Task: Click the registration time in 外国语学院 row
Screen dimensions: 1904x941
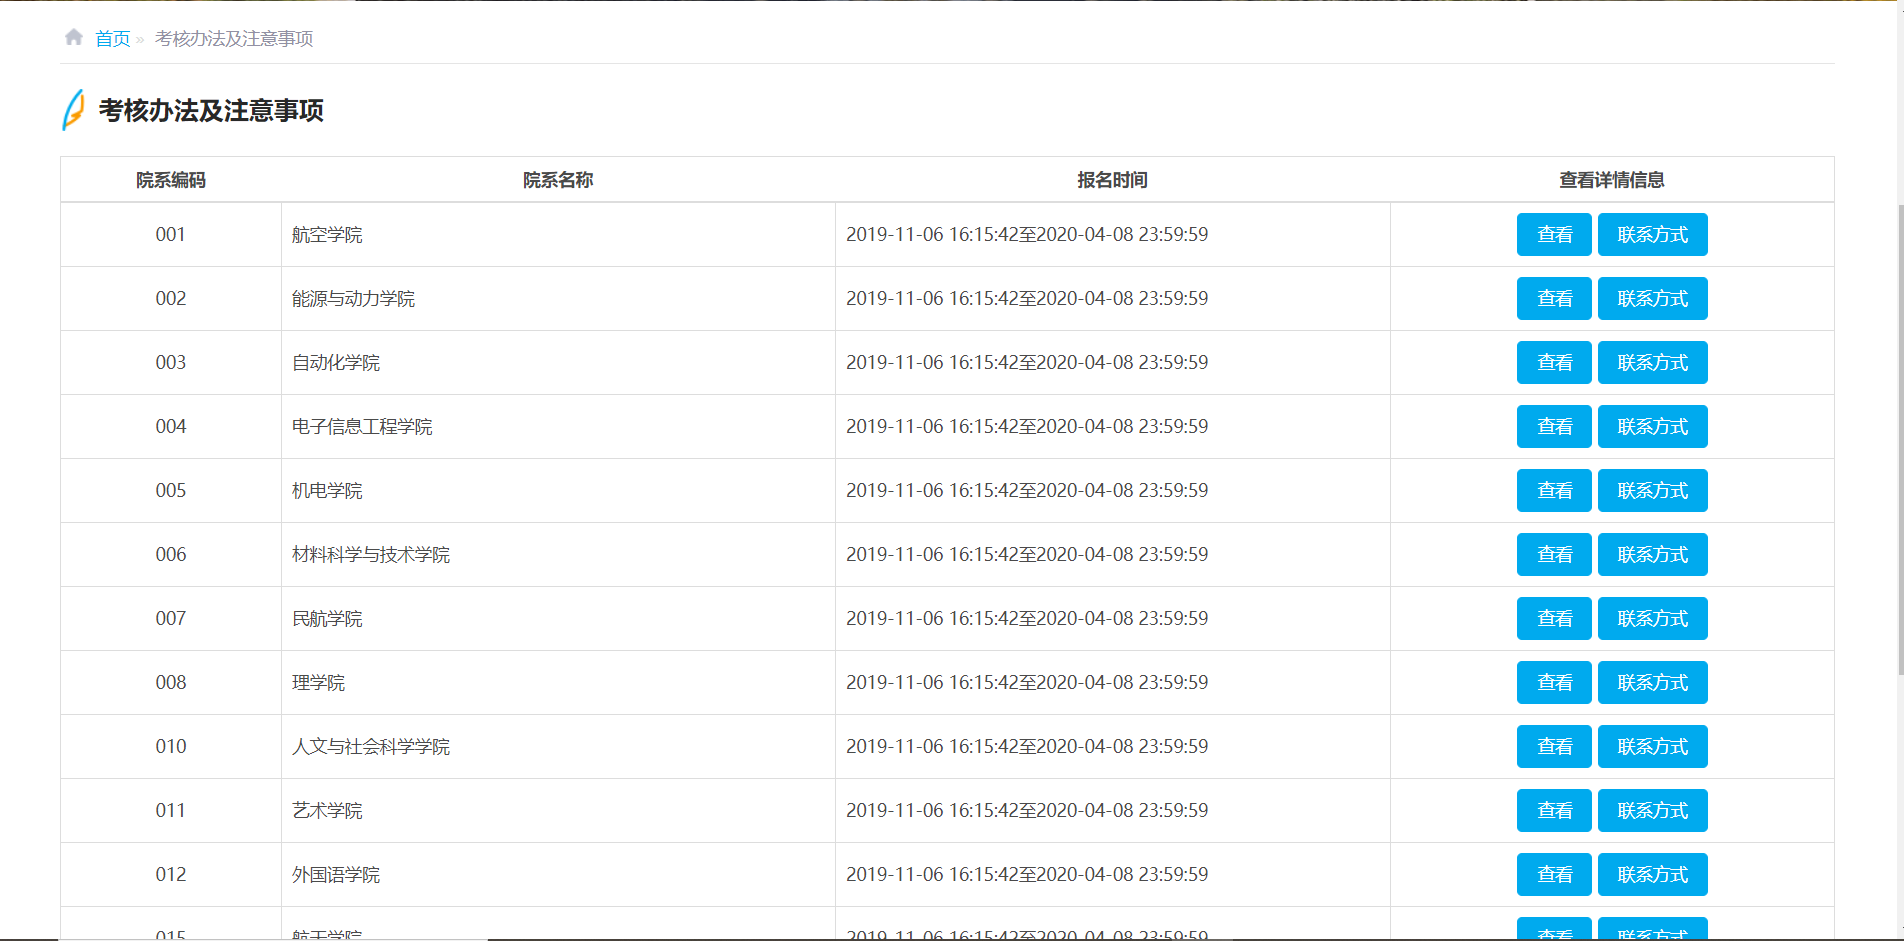Action: click(x=1027, y=874)
